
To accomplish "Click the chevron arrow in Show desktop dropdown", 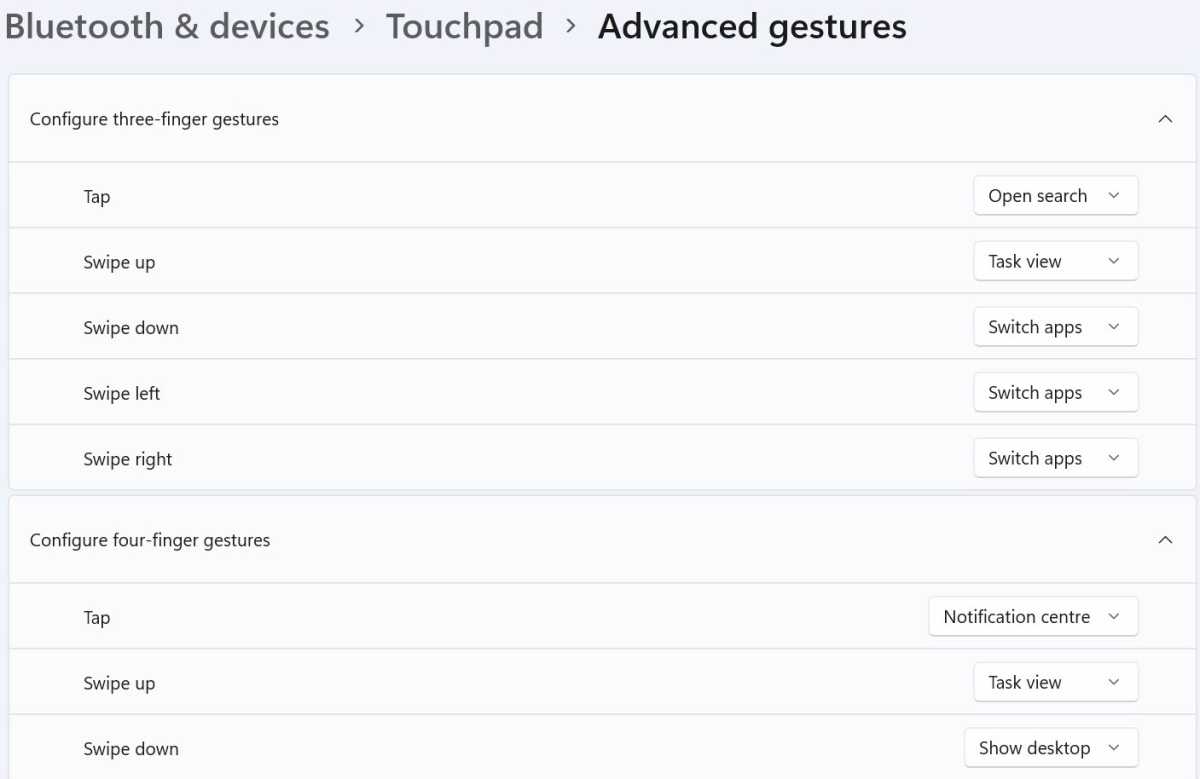I will [x=1114, y=748].
